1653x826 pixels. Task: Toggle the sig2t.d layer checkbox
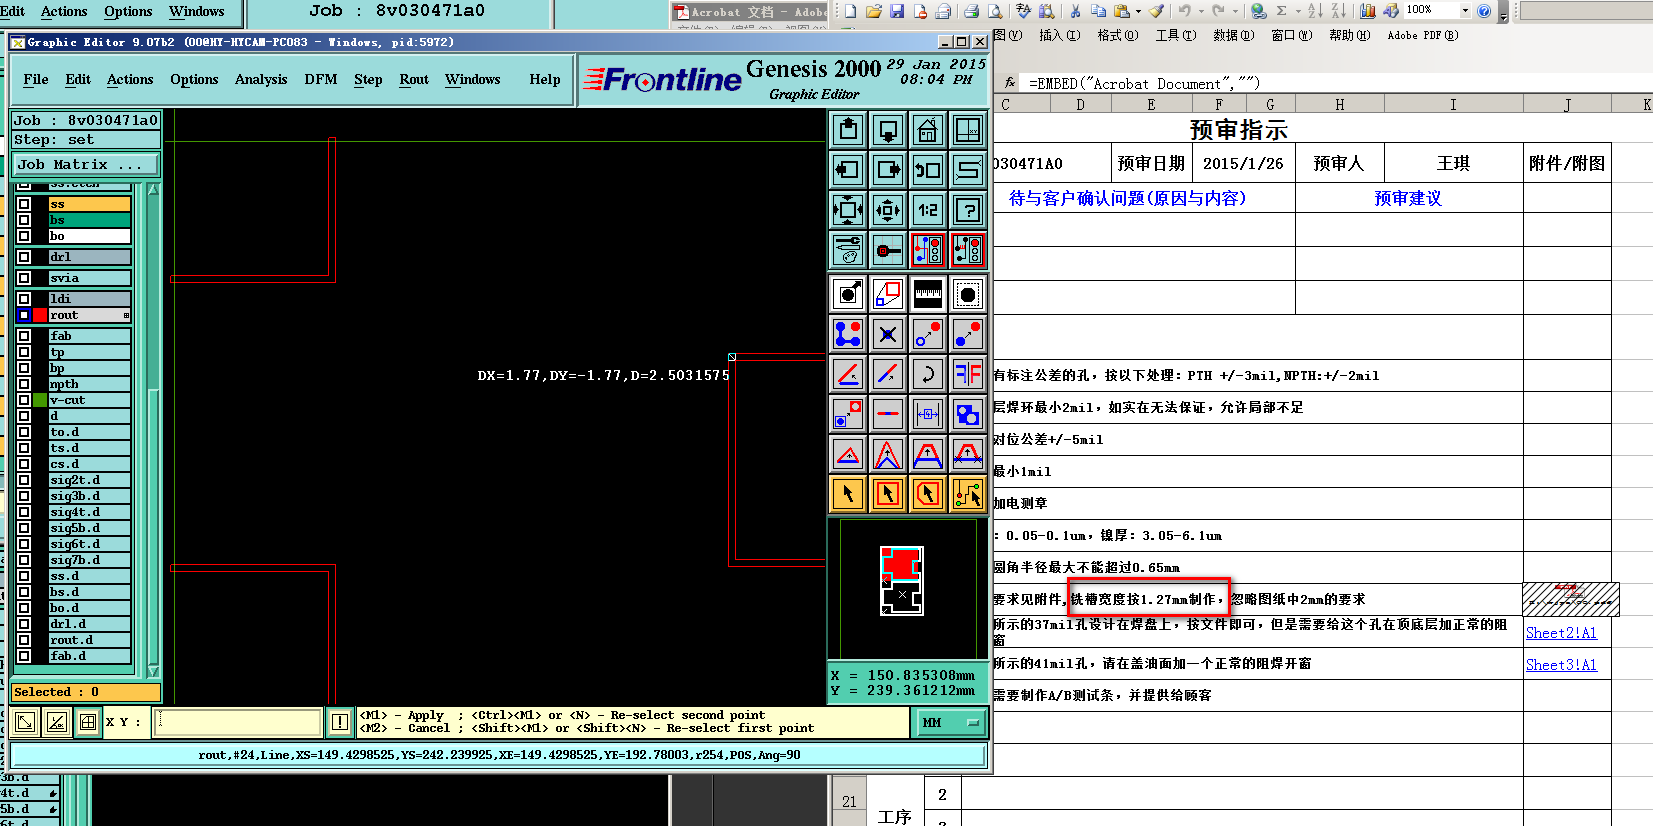point(24,480)
